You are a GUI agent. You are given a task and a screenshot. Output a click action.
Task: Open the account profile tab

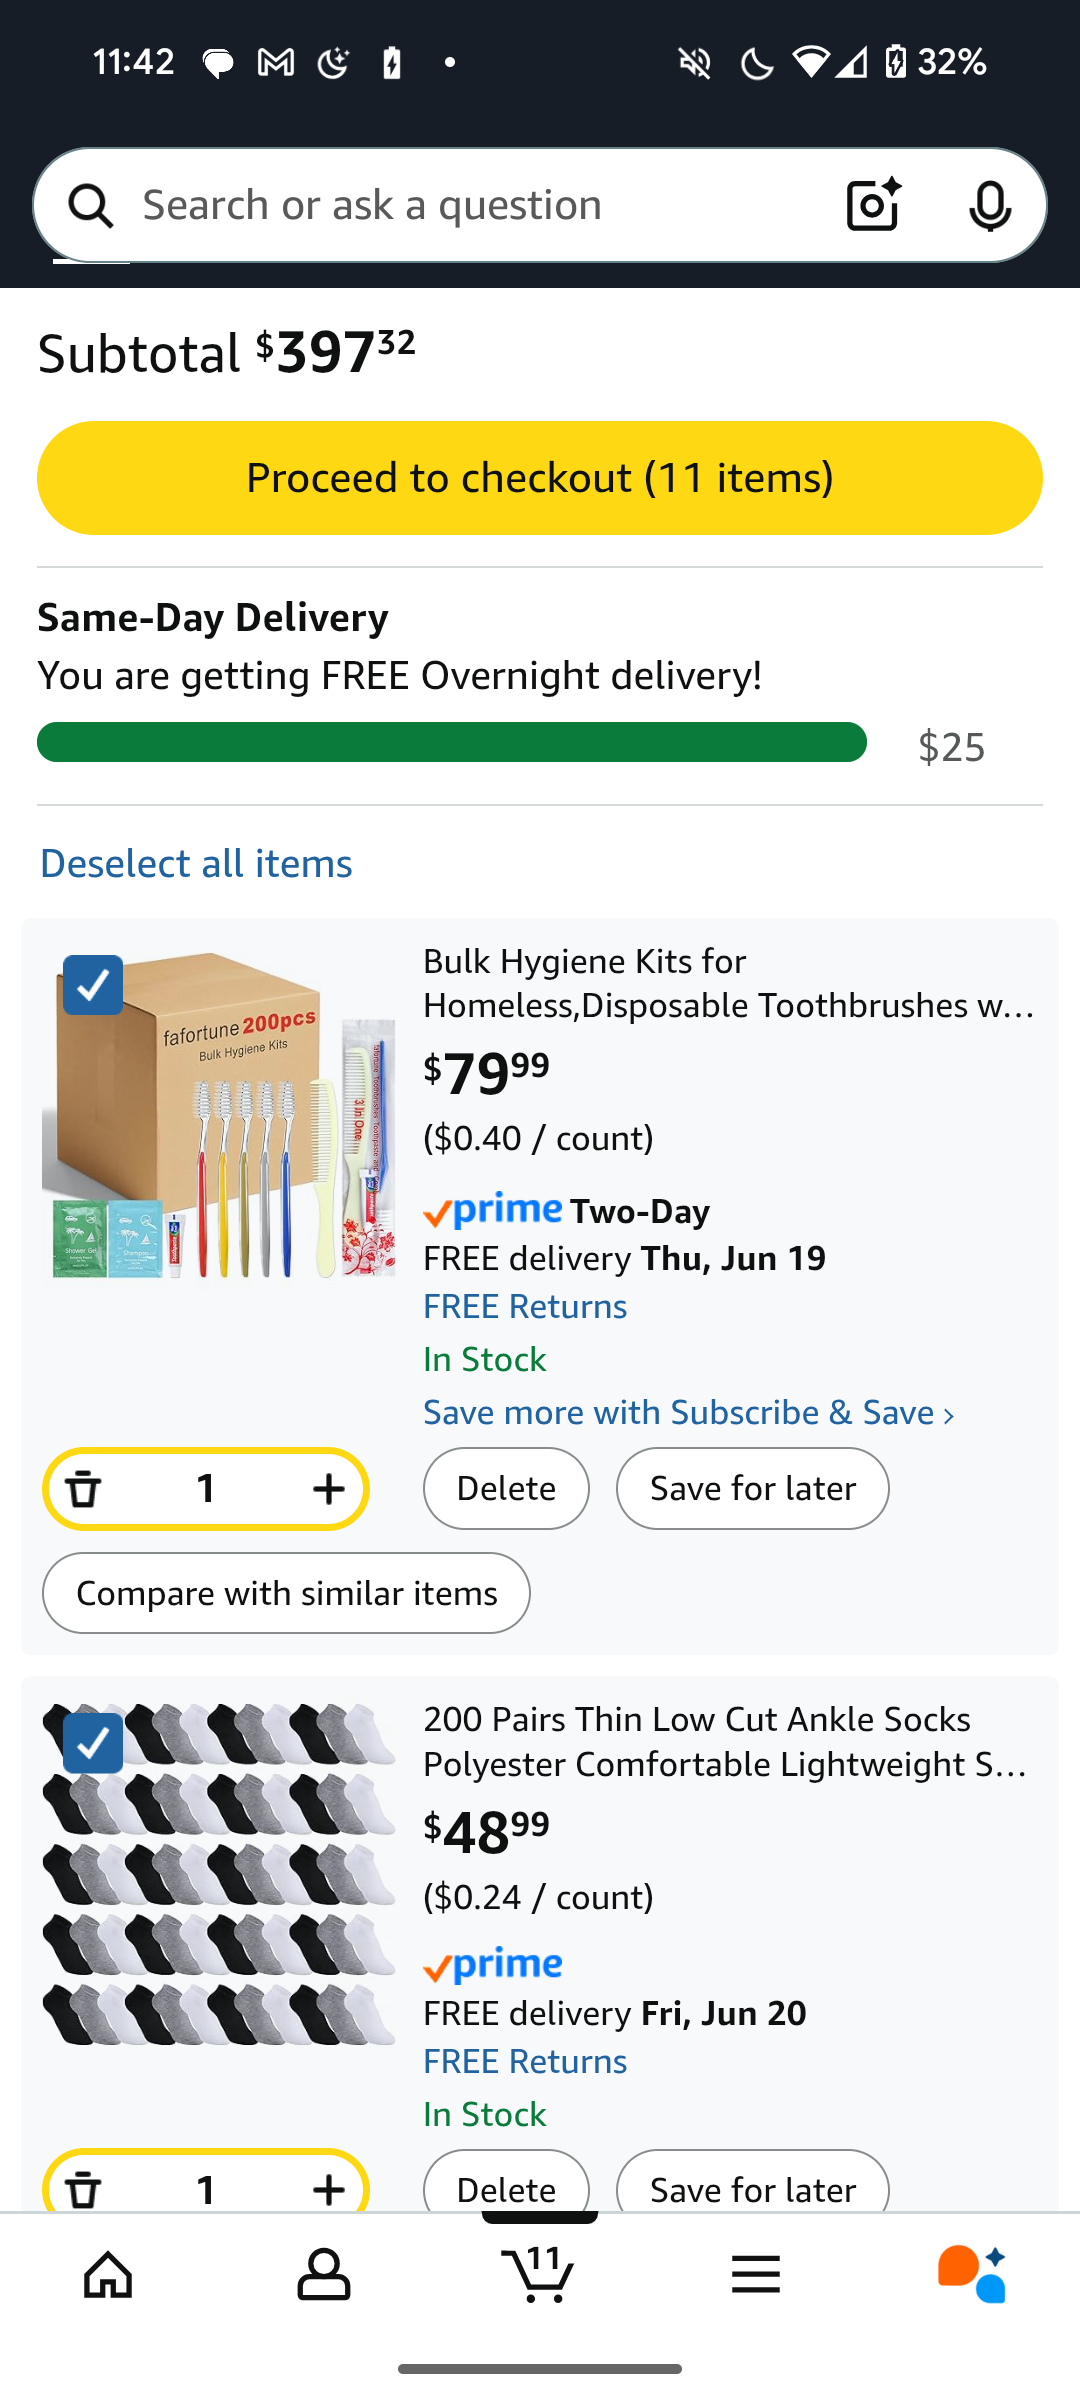click(324, 2274)
